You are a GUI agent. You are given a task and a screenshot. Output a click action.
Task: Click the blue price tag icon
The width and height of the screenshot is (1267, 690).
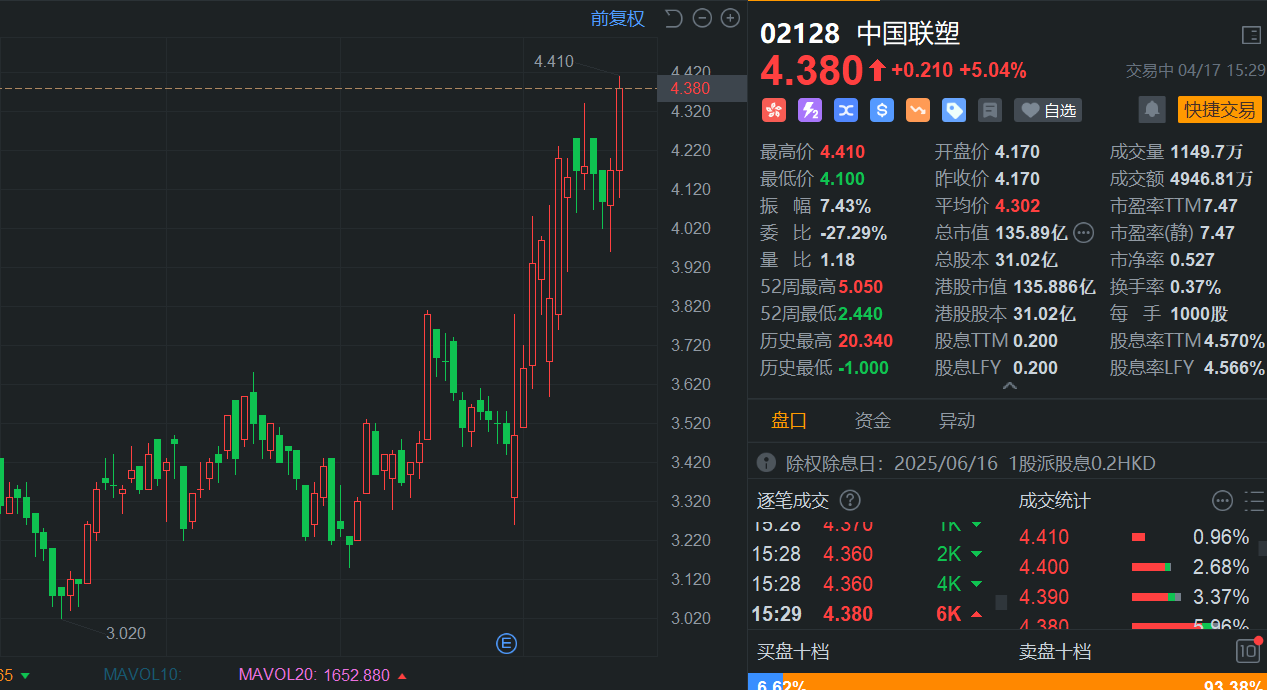click(954, 110)
